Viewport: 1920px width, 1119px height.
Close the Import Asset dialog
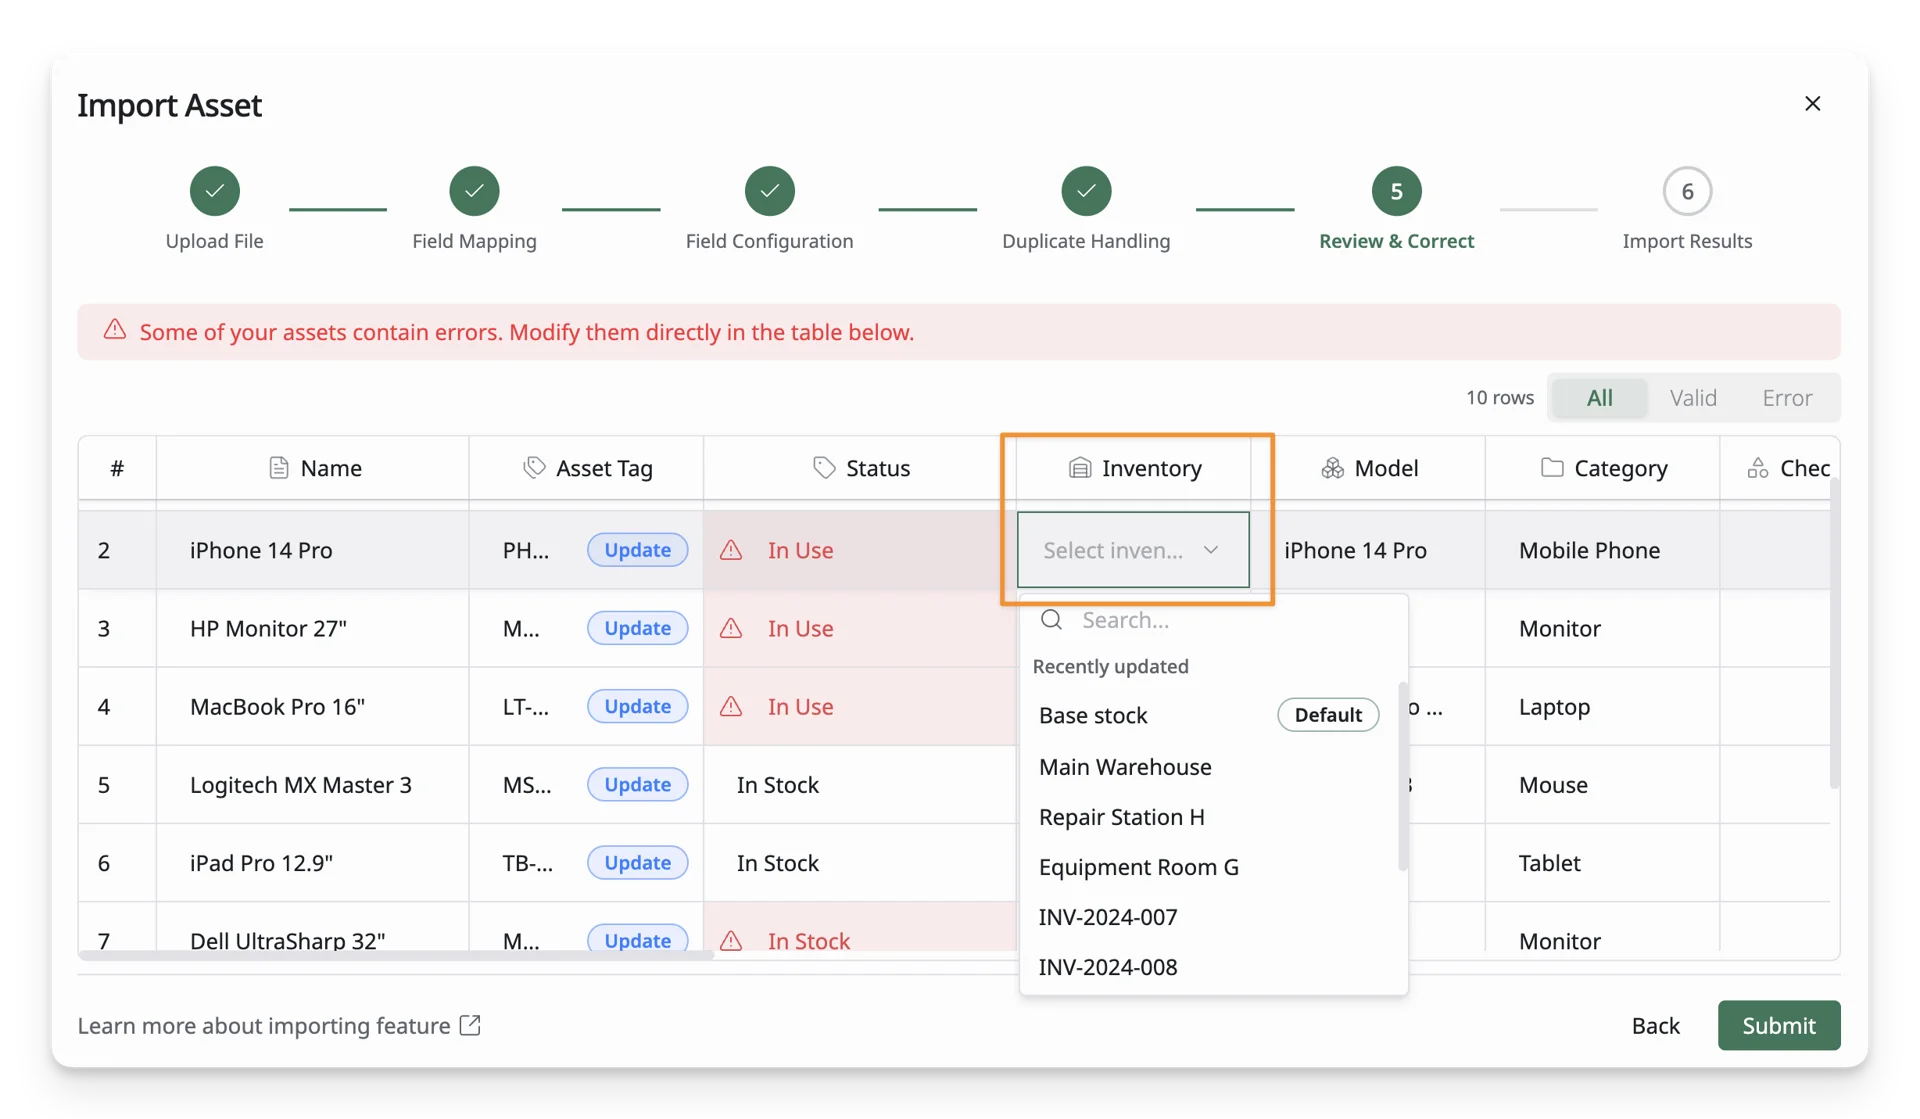[1812, 103]
